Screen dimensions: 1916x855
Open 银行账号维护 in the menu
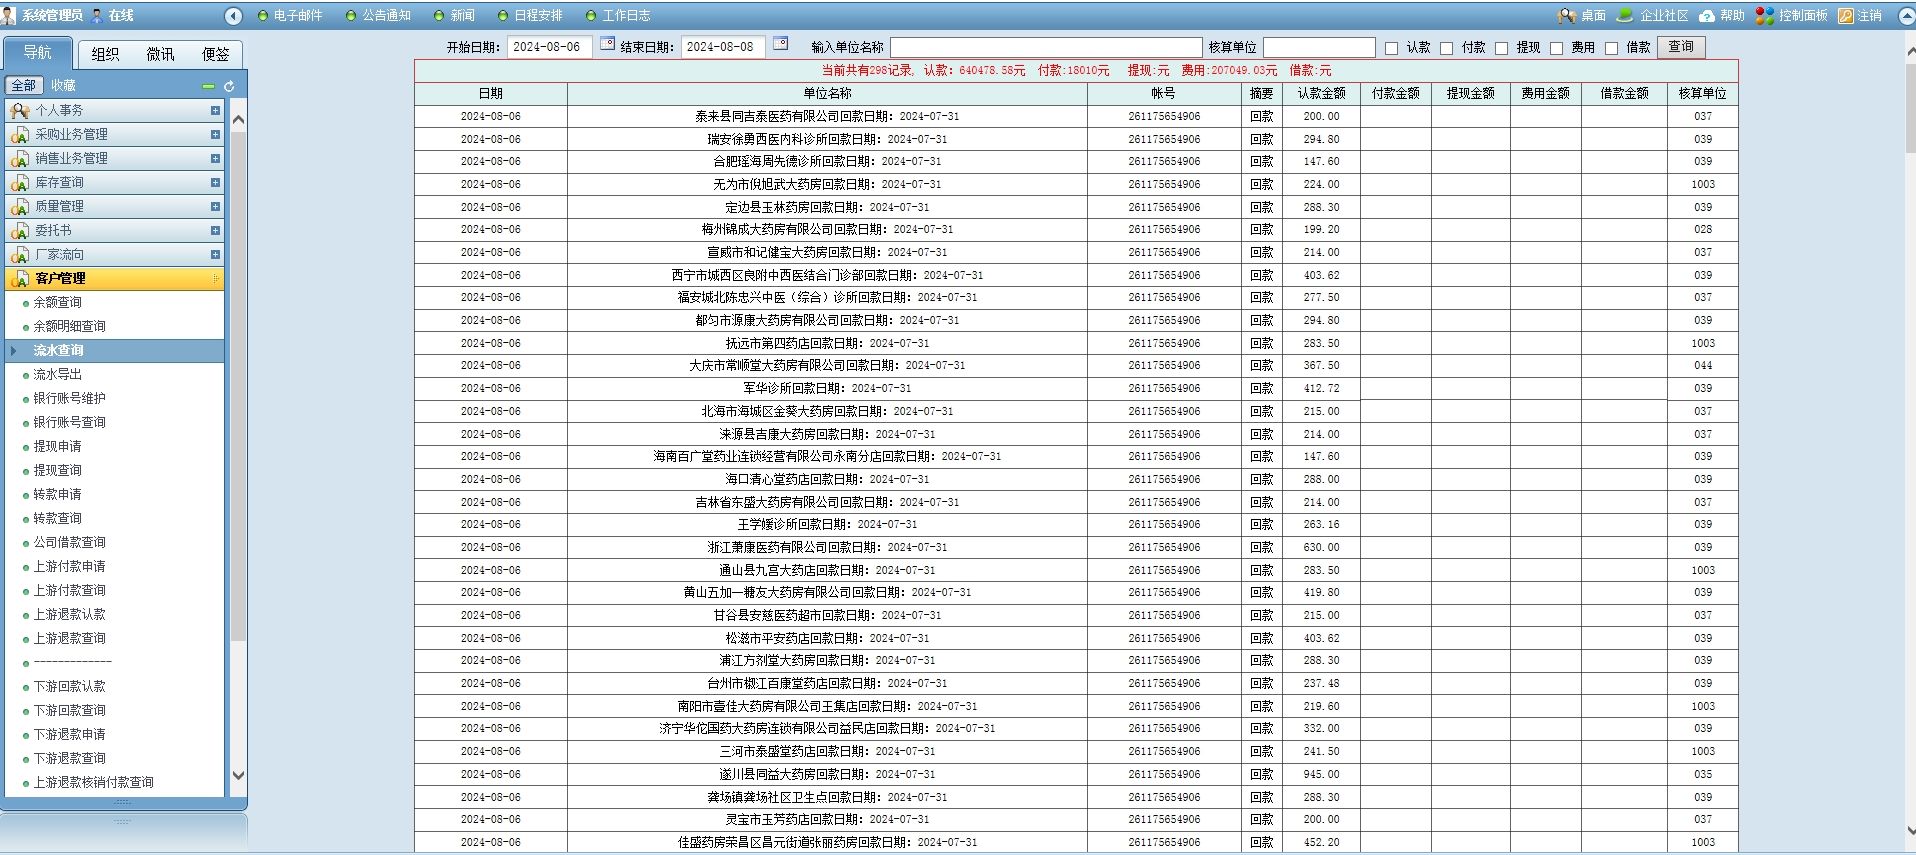coord(70,398)
